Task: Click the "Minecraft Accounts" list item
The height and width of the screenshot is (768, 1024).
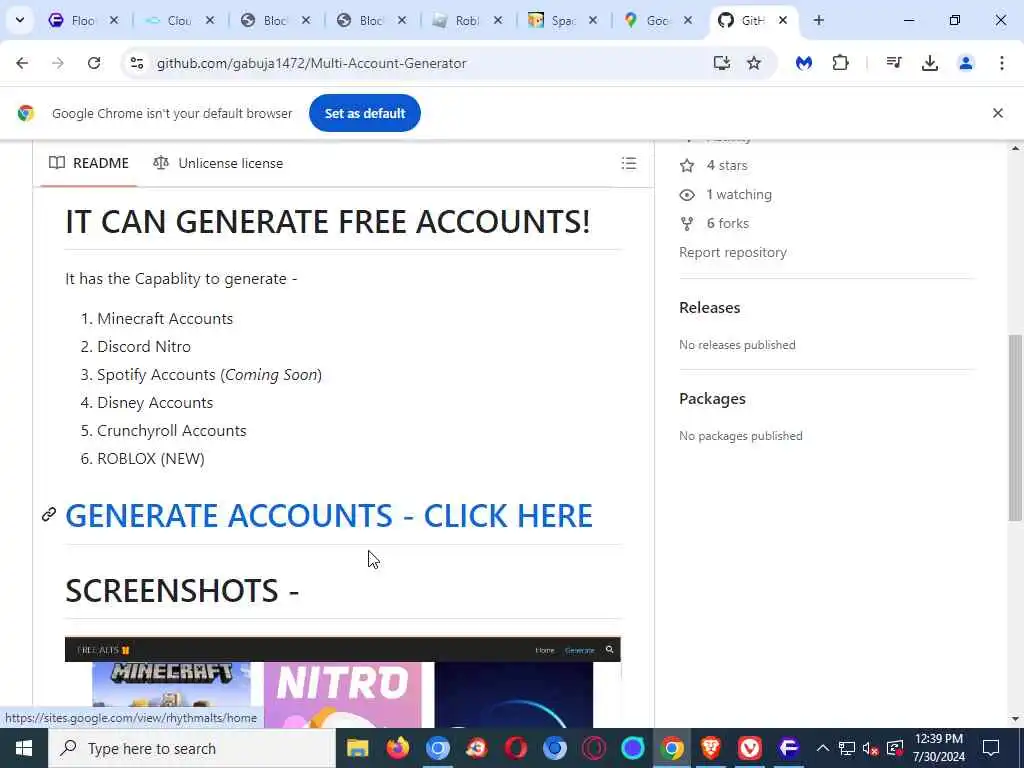Action: (165, 319)
